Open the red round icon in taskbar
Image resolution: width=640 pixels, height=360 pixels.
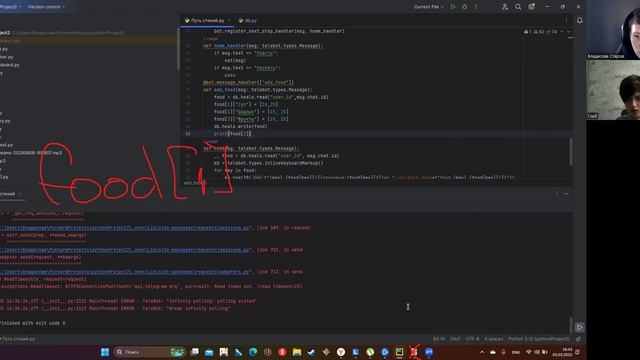pos(282,352)
